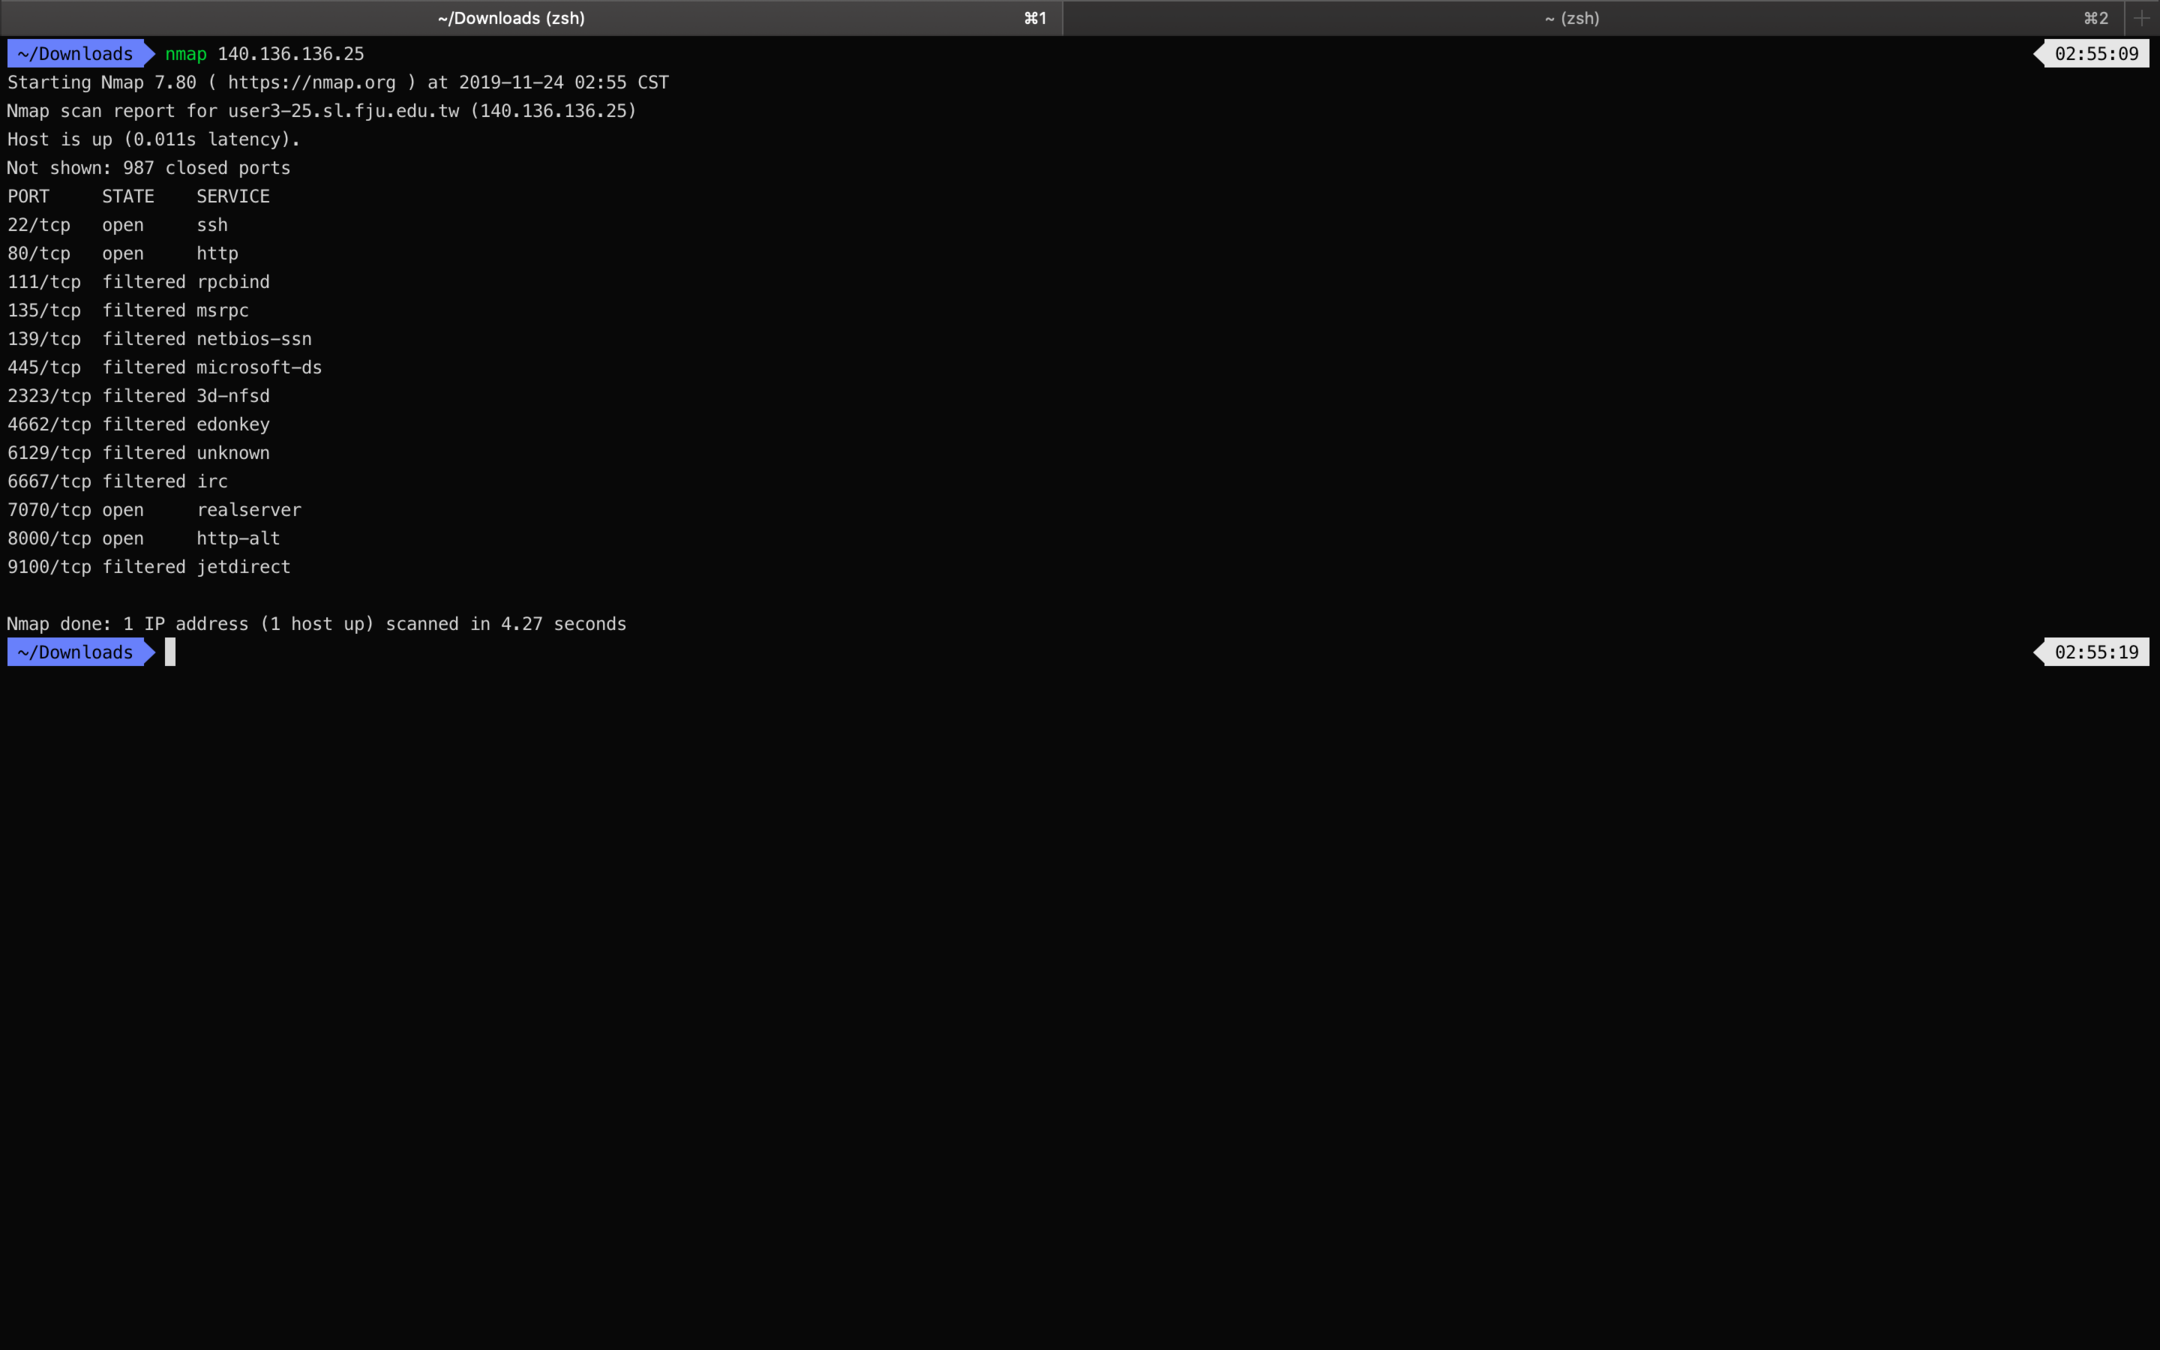Click the 02:55:19 timestamp badge
The width and height of the screenshot is (2160, 1350).
coord(2095,652)
